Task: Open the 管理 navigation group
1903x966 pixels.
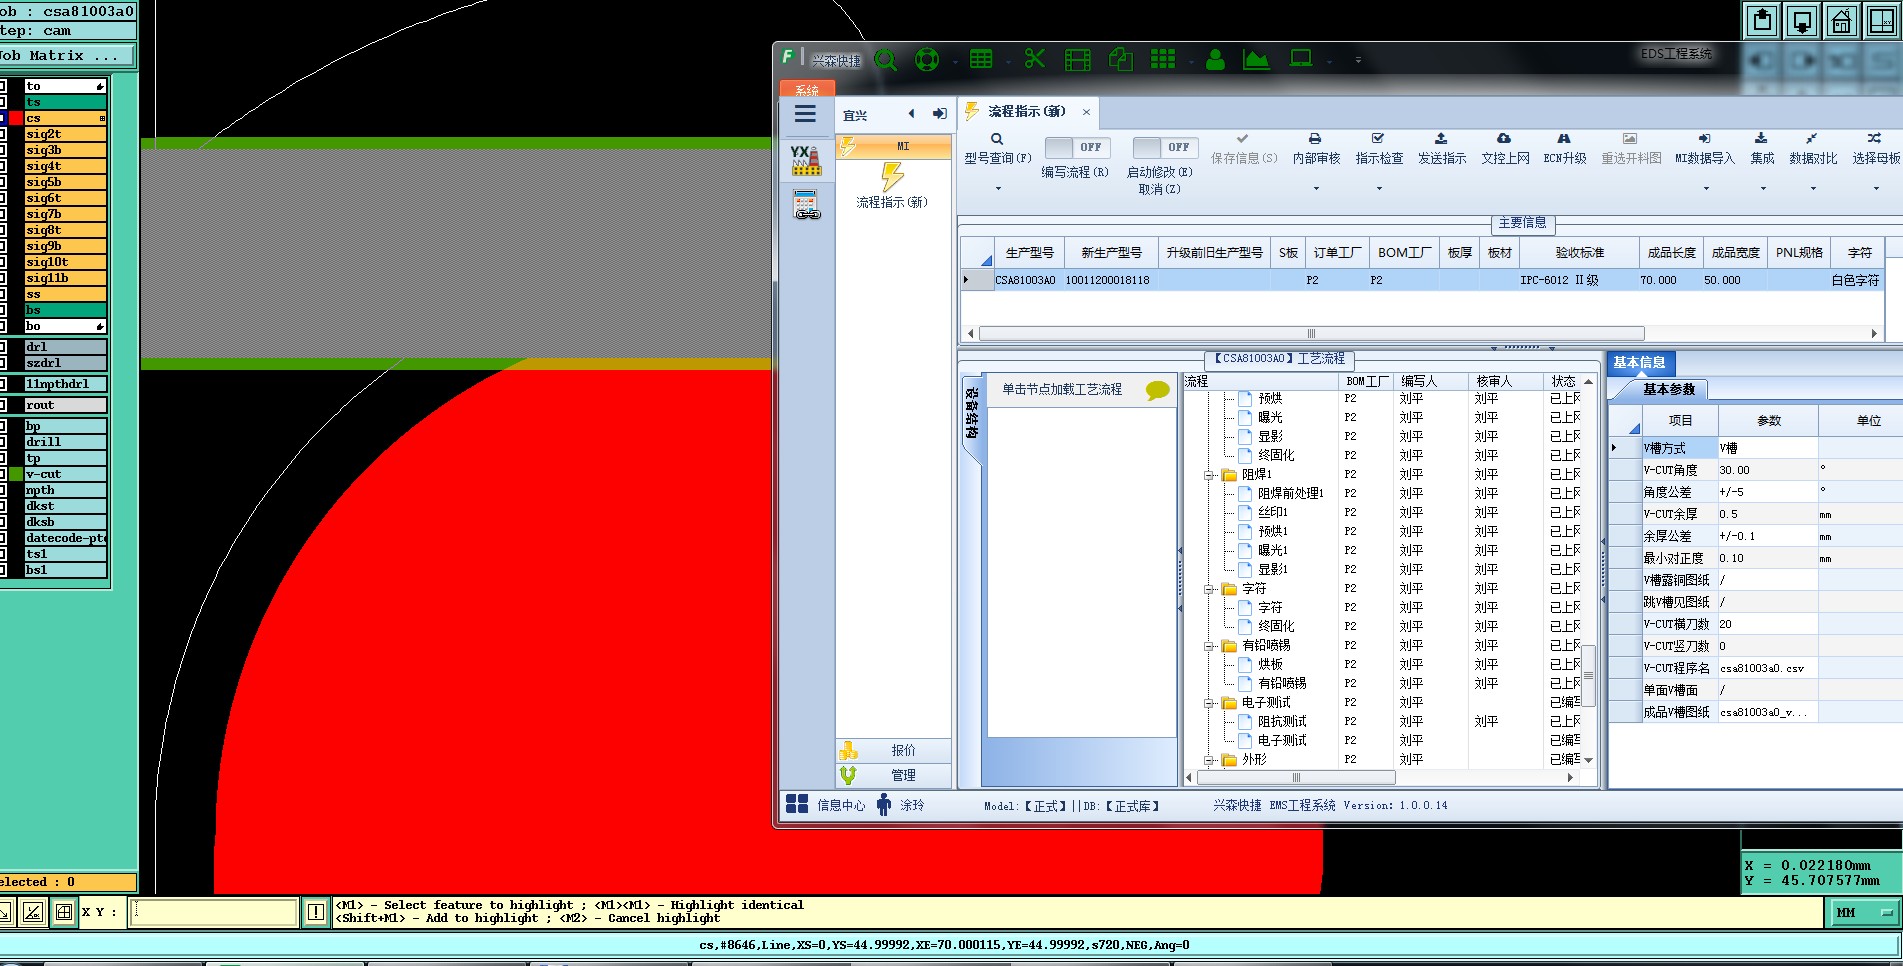Action: [x=893, y=775]
